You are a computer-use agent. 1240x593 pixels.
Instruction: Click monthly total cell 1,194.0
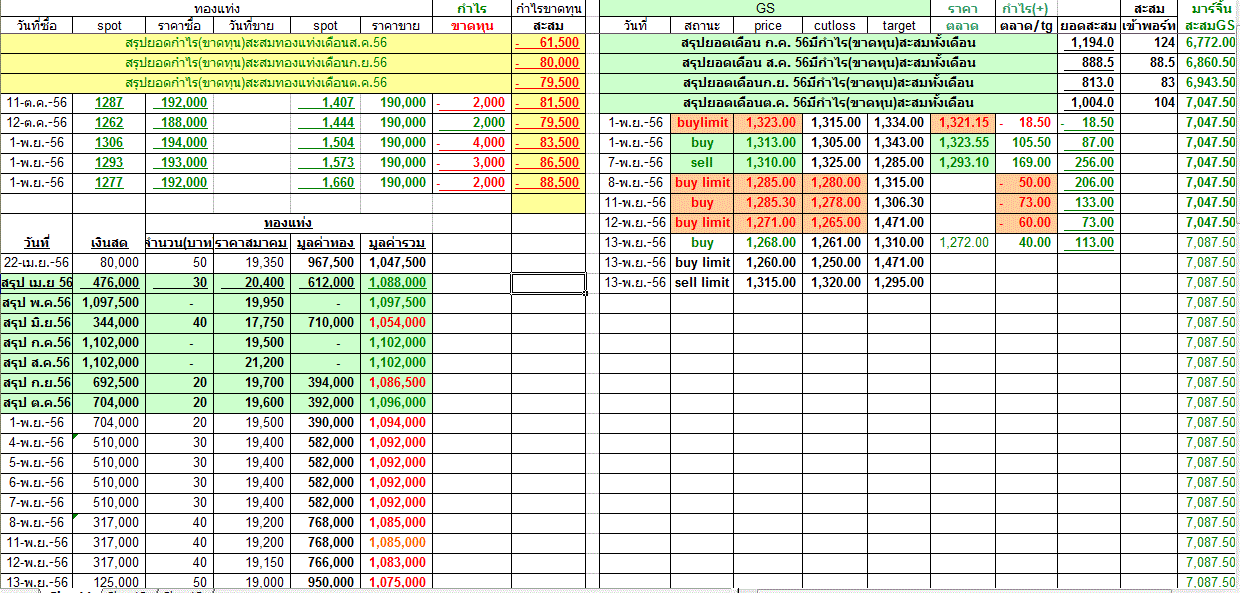(x=1088, y=42)
